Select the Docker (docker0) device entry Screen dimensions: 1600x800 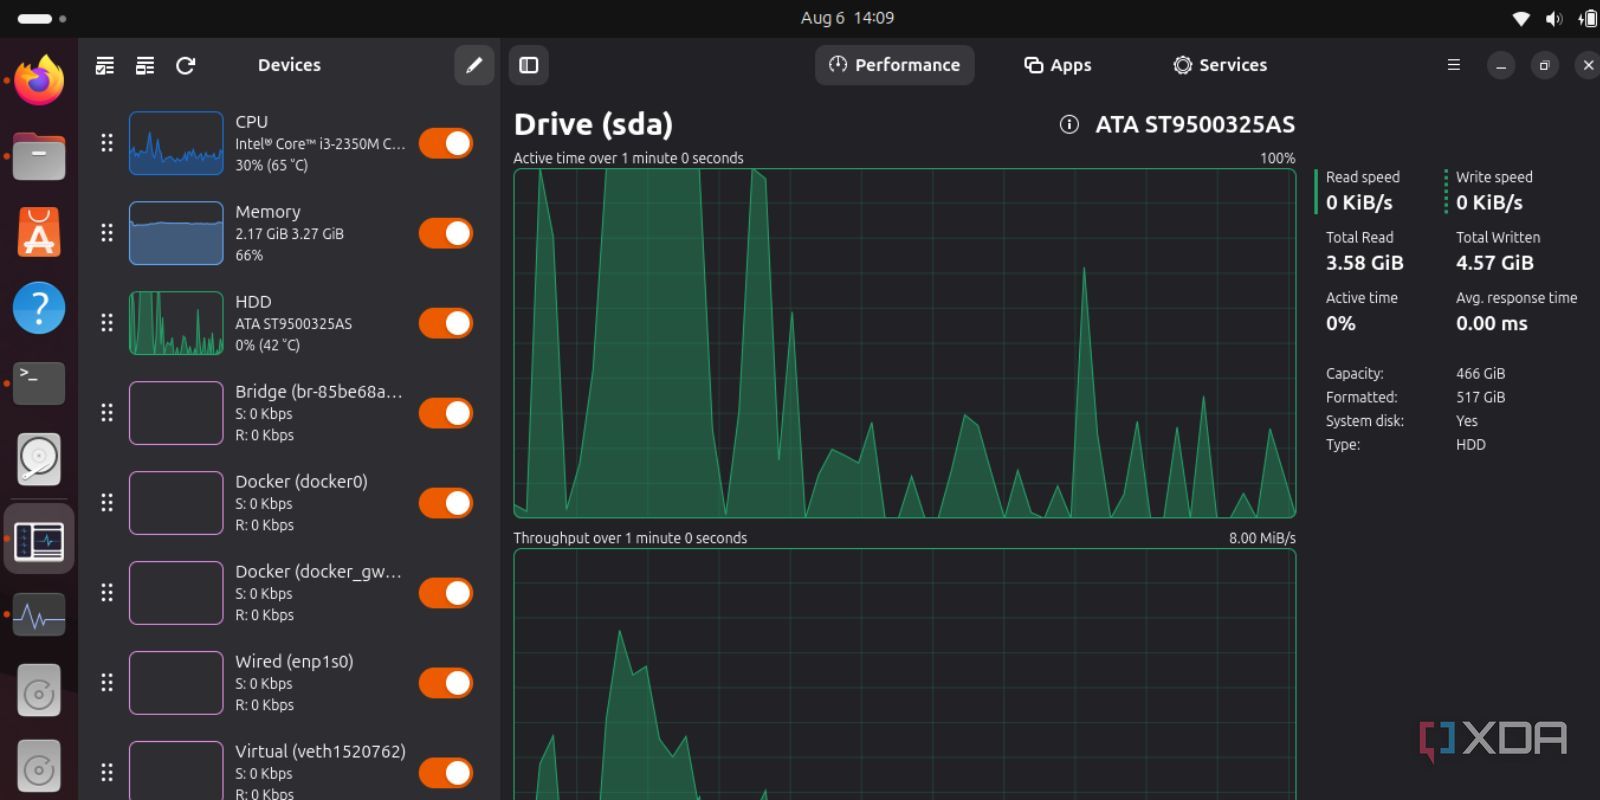click(x=290, y=503)
